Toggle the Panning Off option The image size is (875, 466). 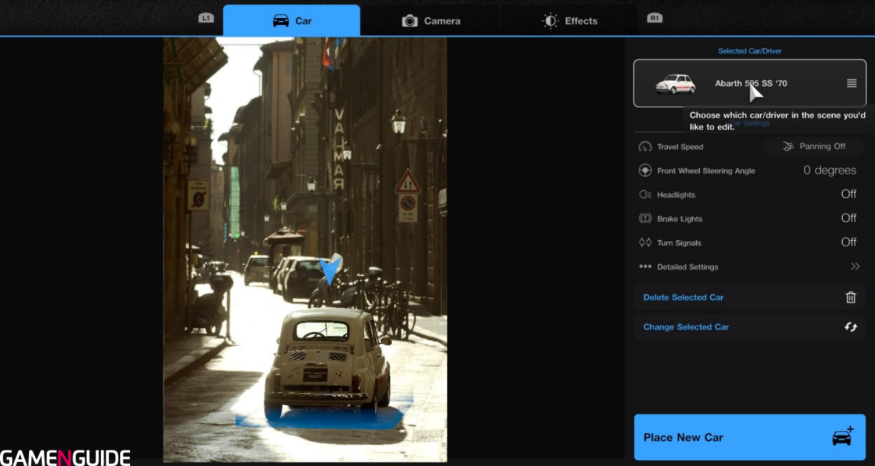(814, 146)
